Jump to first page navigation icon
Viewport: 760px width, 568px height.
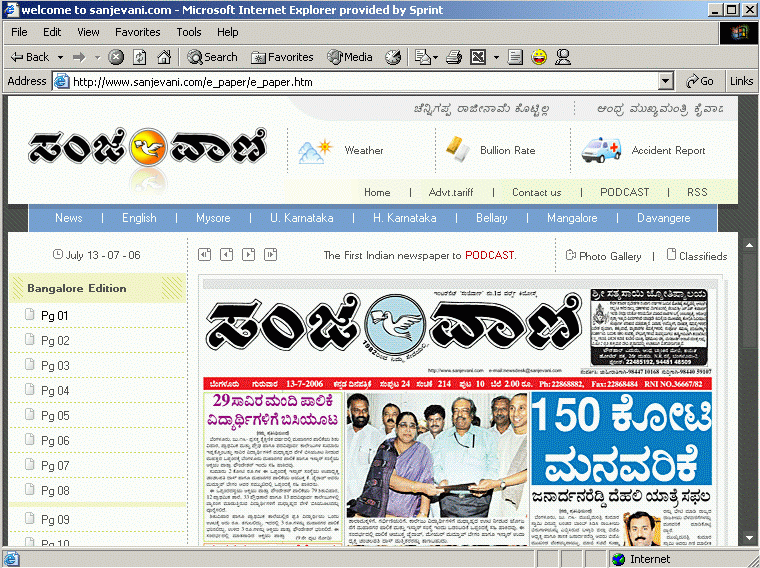[205, 254]
